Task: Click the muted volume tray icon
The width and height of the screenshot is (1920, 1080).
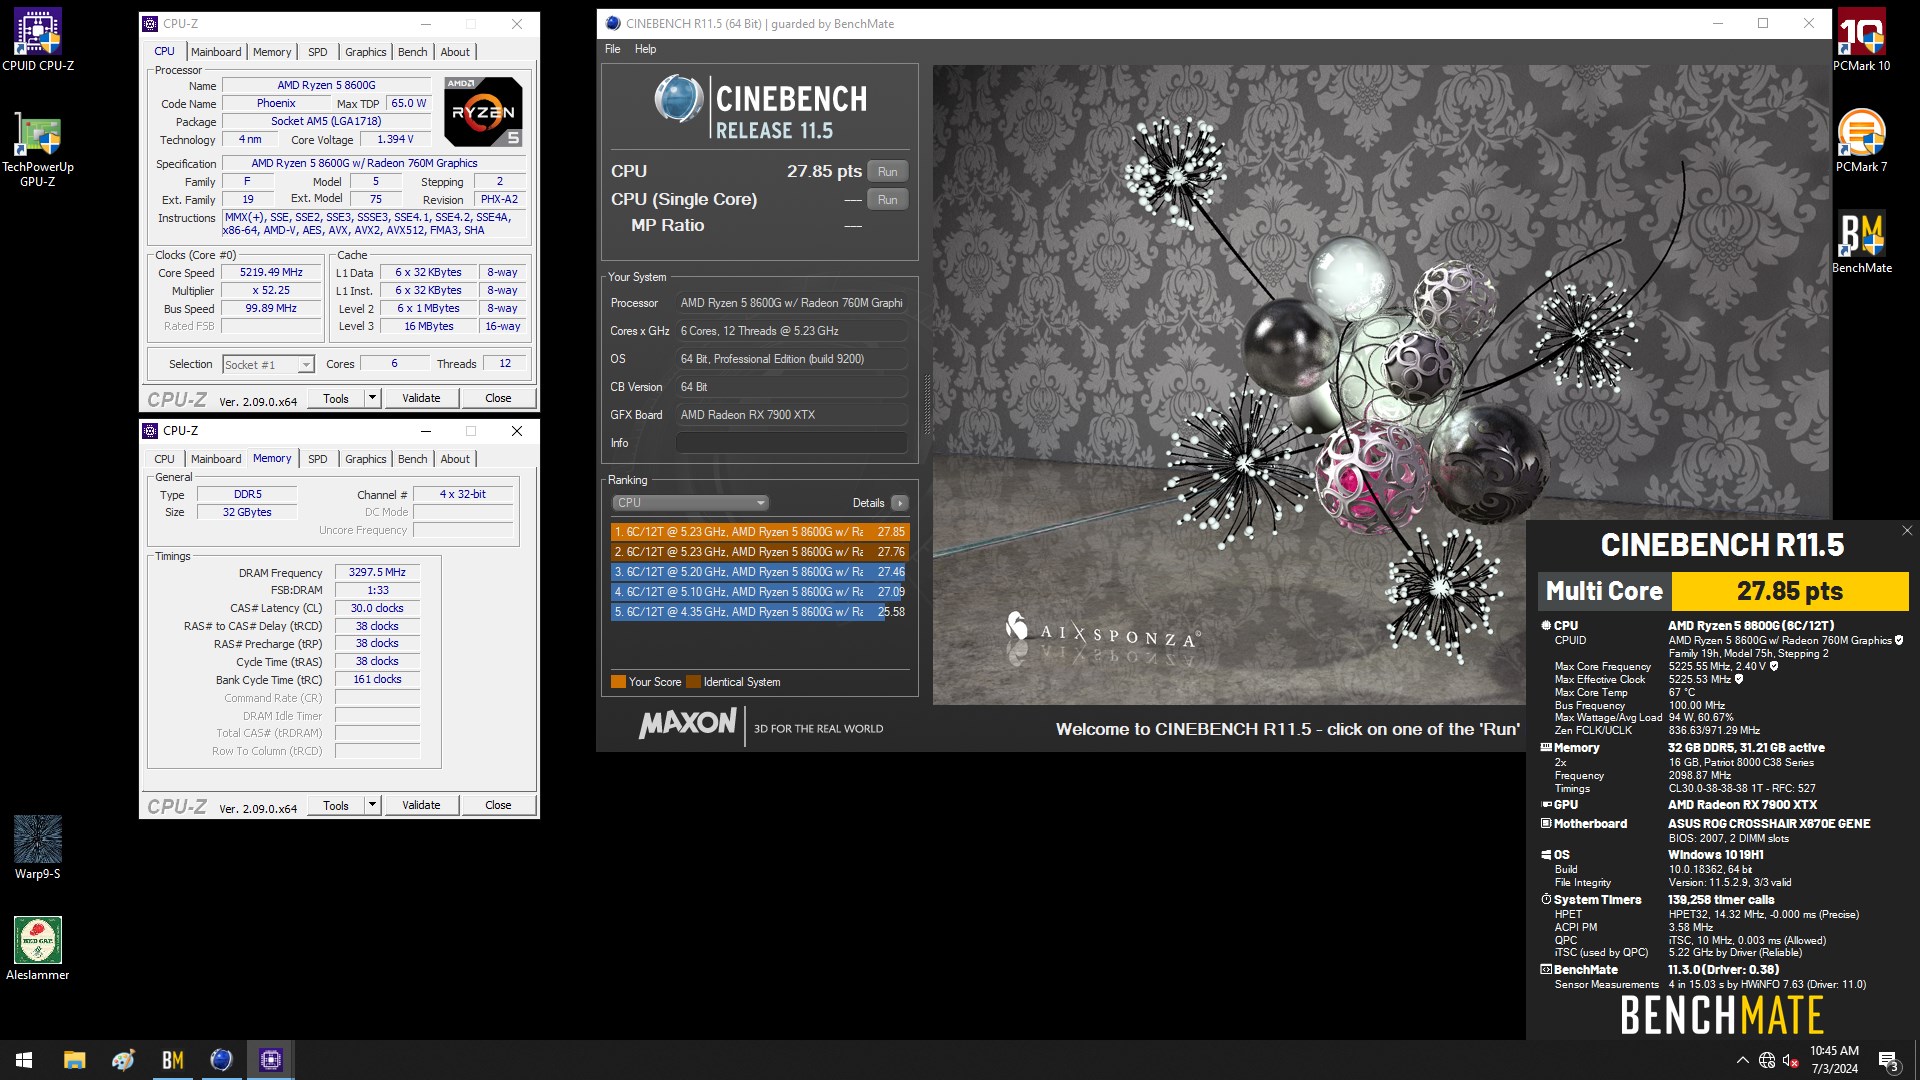Action: pyautogui.click(x=1791, y=1060)
